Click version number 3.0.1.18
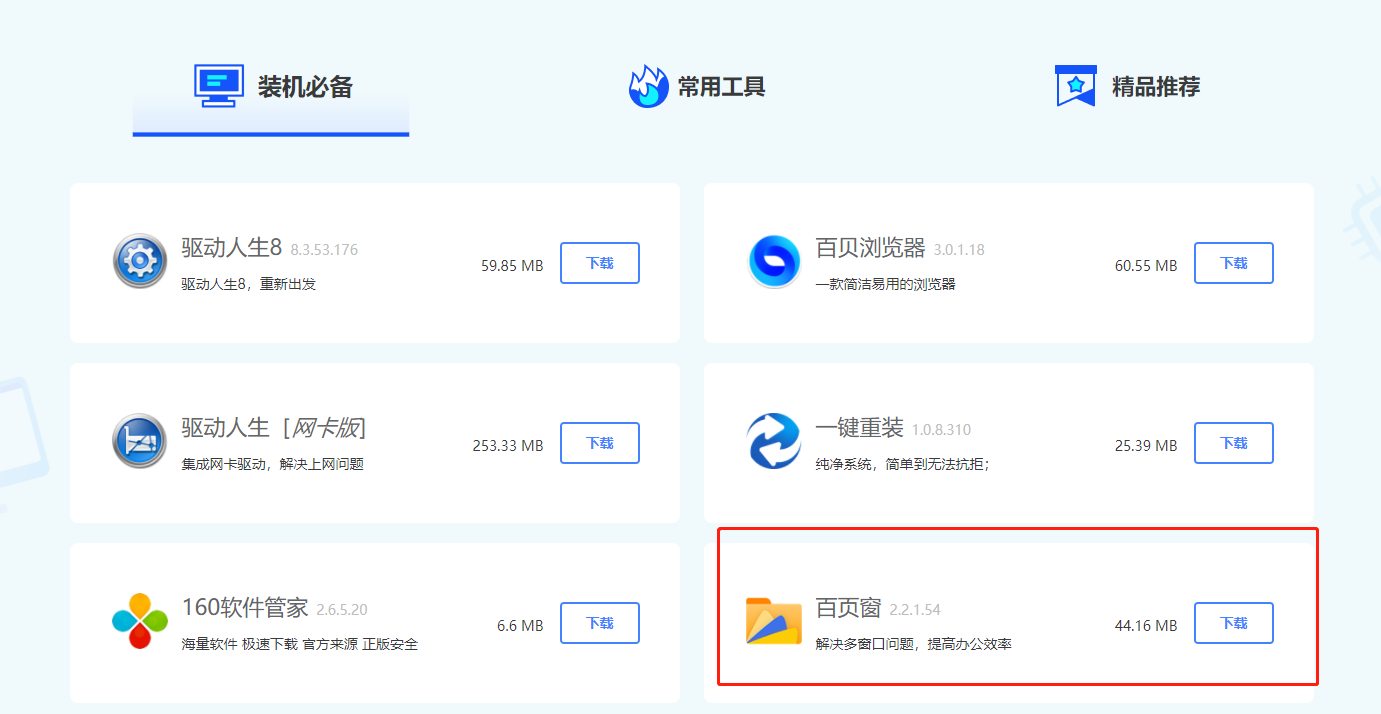 (959, 250)
